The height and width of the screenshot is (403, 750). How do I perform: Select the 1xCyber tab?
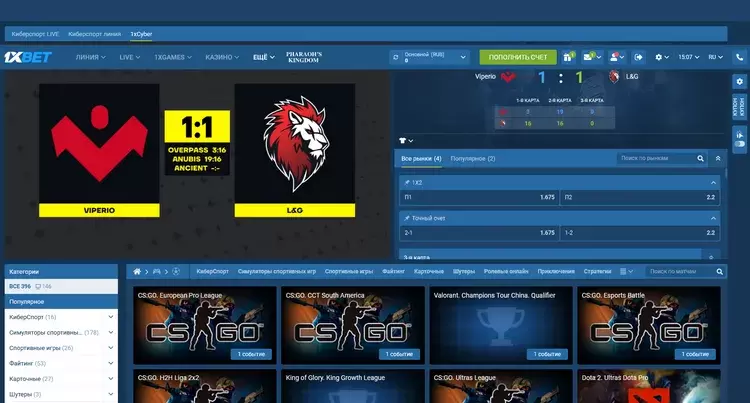(141, 34)
